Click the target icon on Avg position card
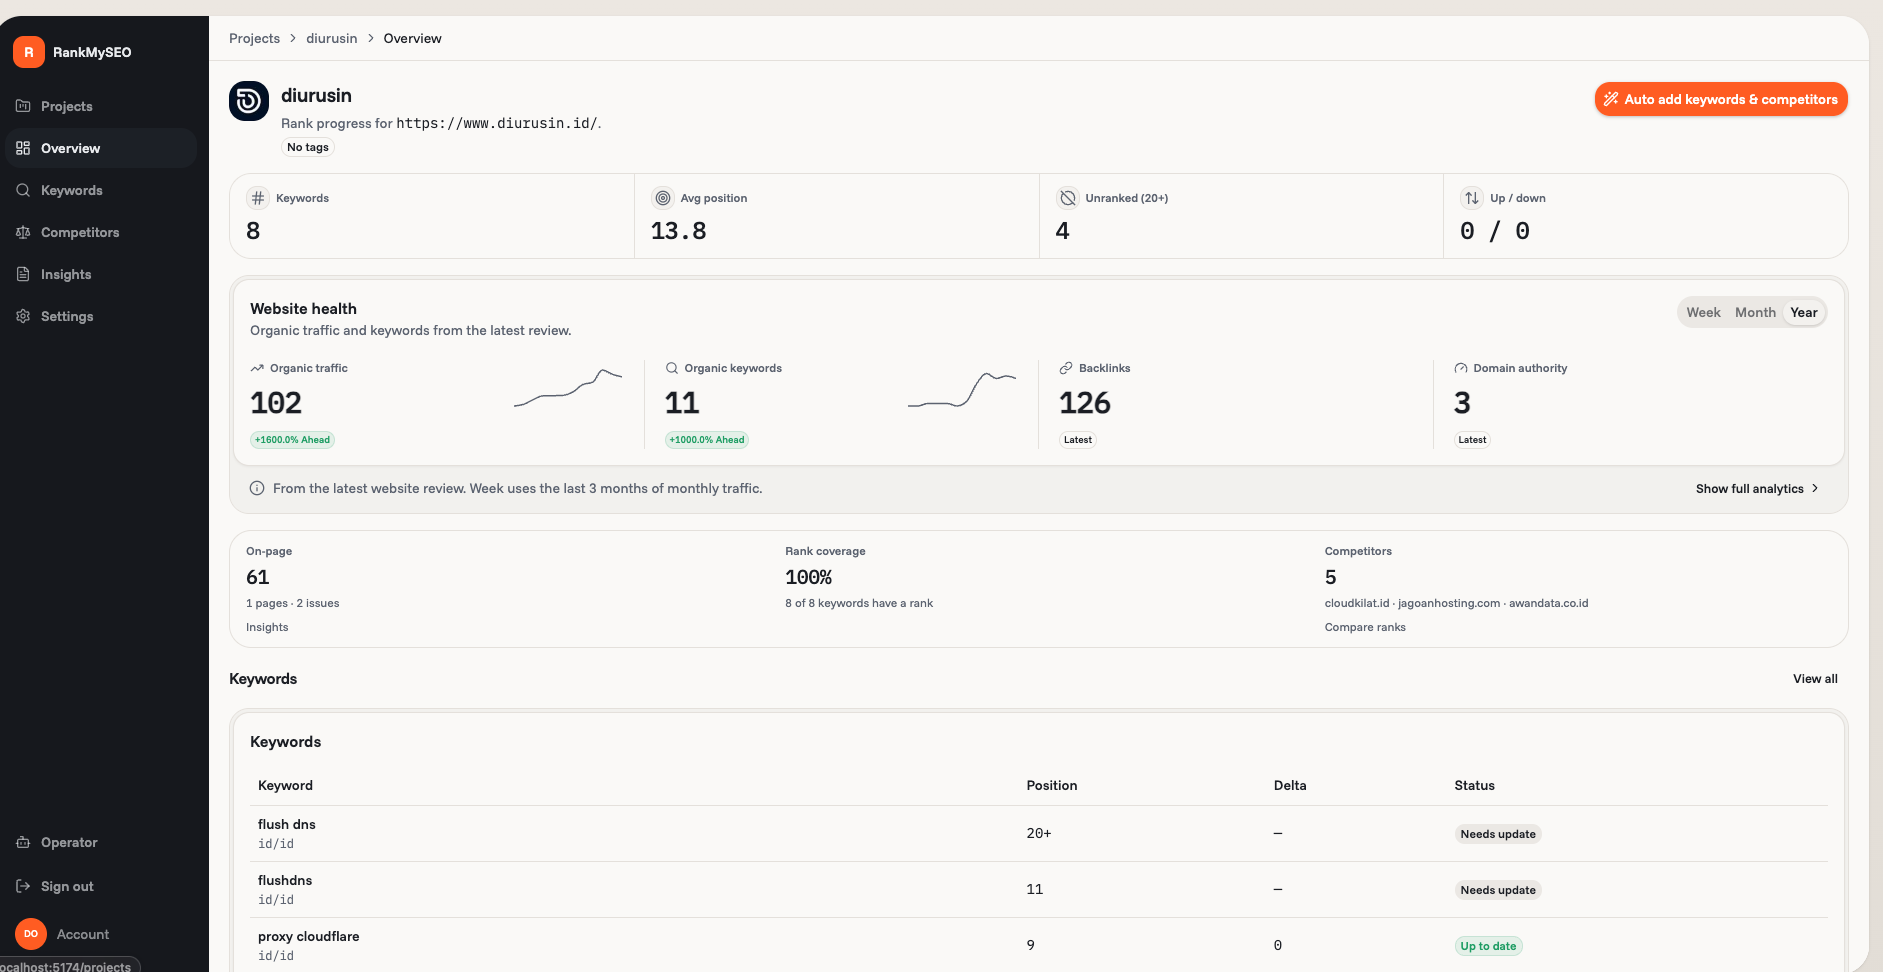The height and width of the screenshot is (972, 1883). [x=663, y=198]
